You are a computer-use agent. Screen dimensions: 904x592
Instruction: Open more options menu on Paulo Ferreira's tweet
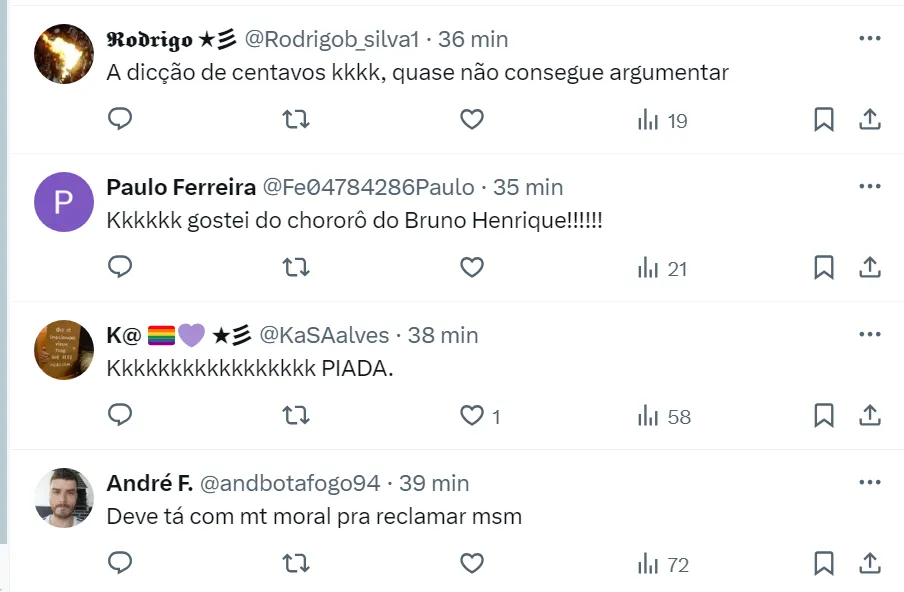click(x=870, y=186)
